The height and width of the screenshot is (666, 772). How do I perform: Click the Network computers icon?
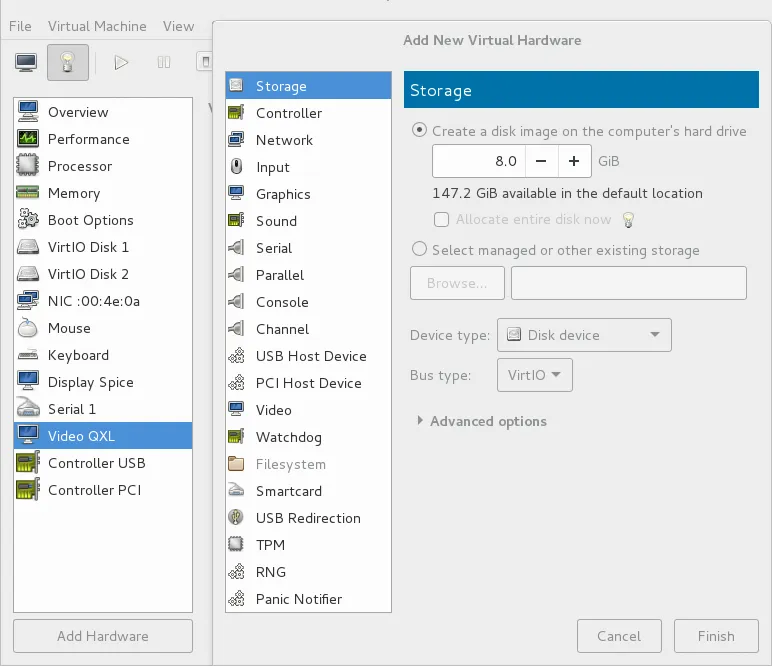(x=236, y=140)
